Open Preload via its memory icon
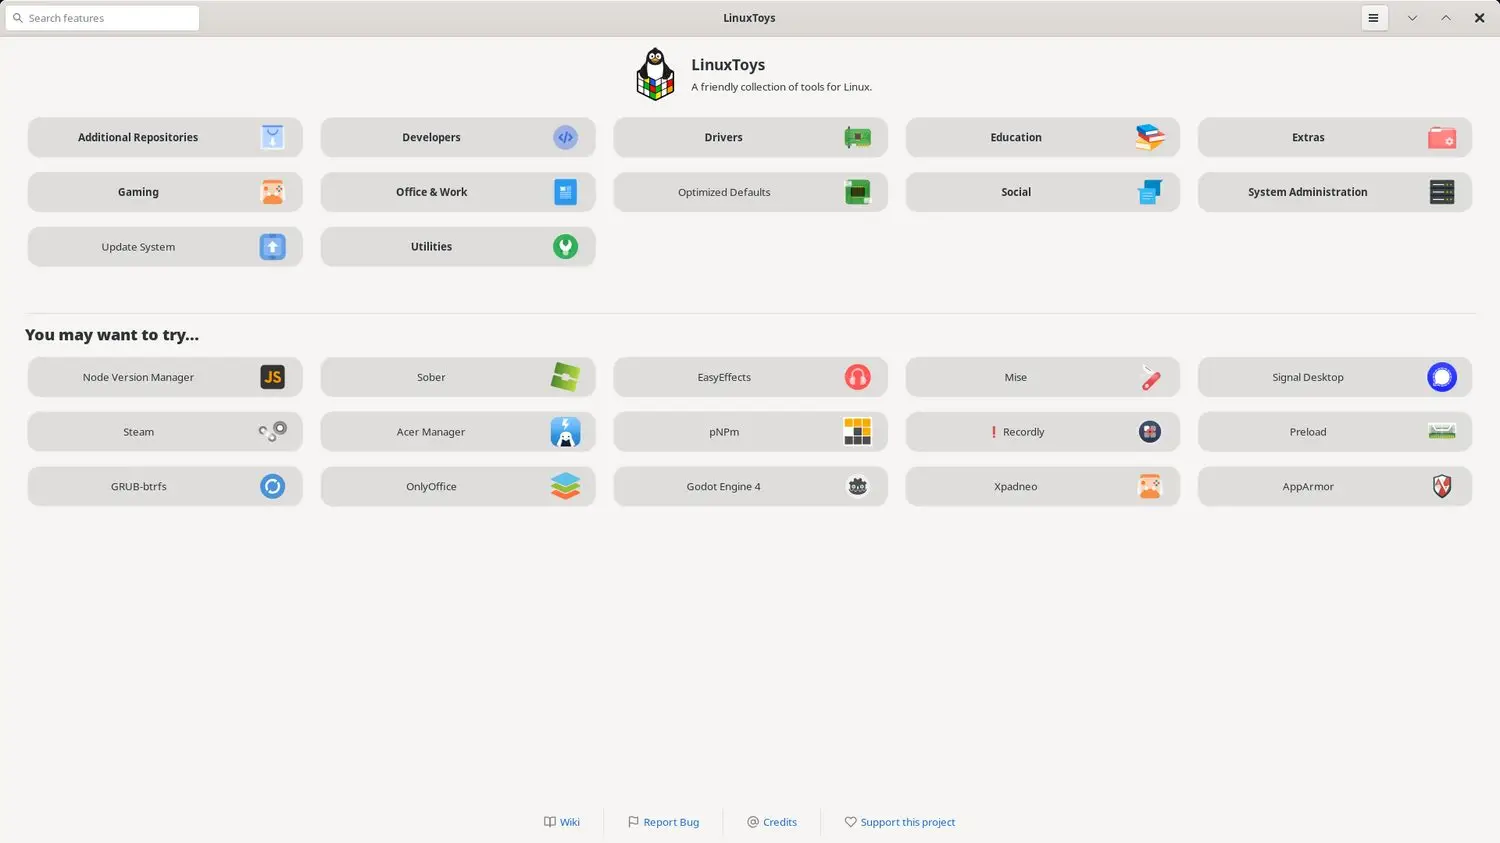The height and width of the screenshot is (843, 1500). [x=1442, y=432]
